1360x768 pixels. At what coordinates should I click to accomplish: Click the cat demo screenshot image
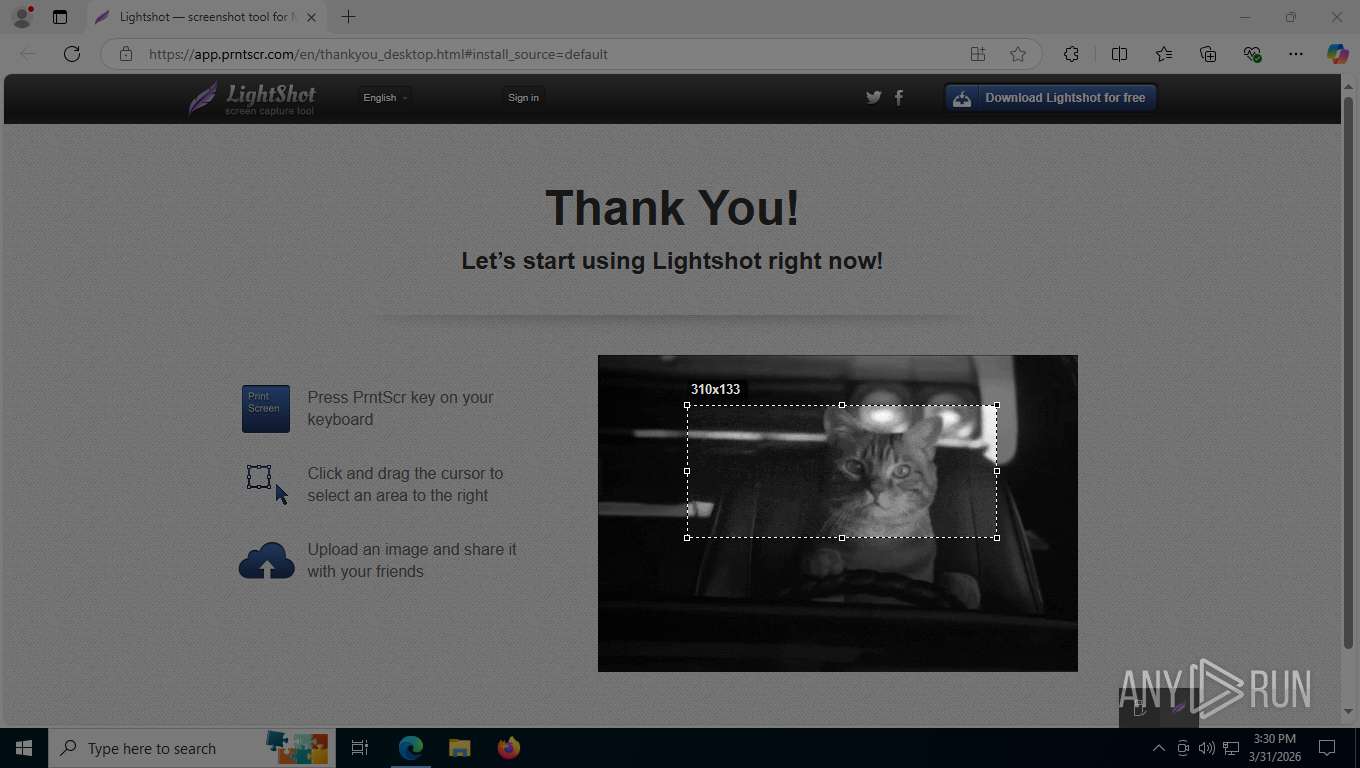(838, 513)
